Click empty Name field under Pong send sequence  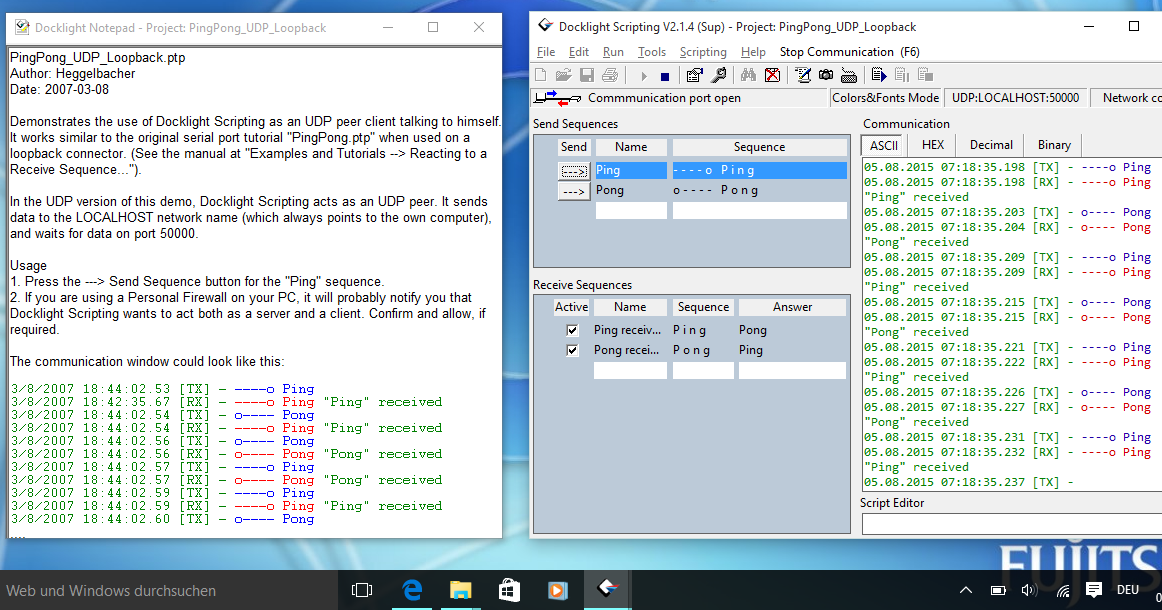click(x=631, y=210)
